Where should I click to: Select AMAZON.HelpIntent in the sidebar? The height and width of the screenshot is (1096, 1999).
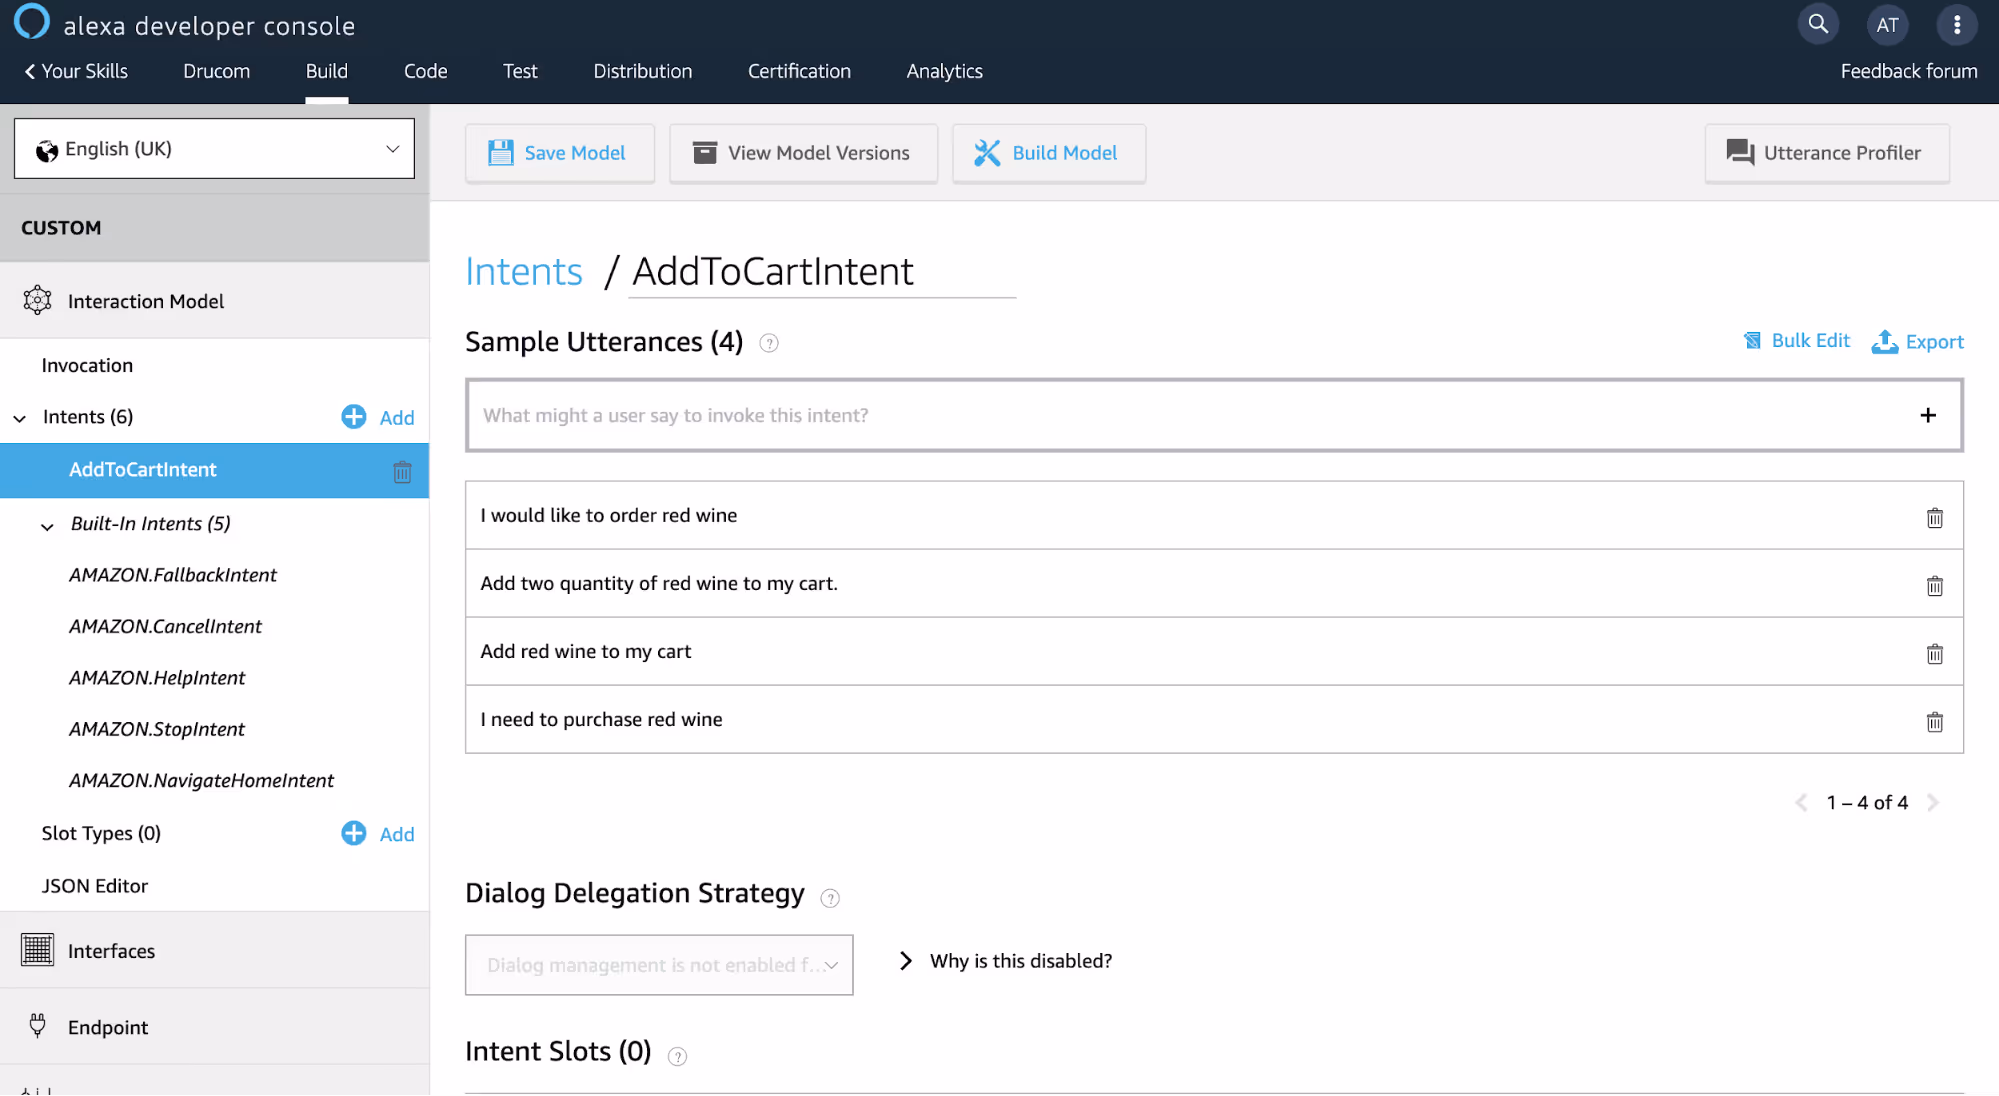[x=157, y=678]
